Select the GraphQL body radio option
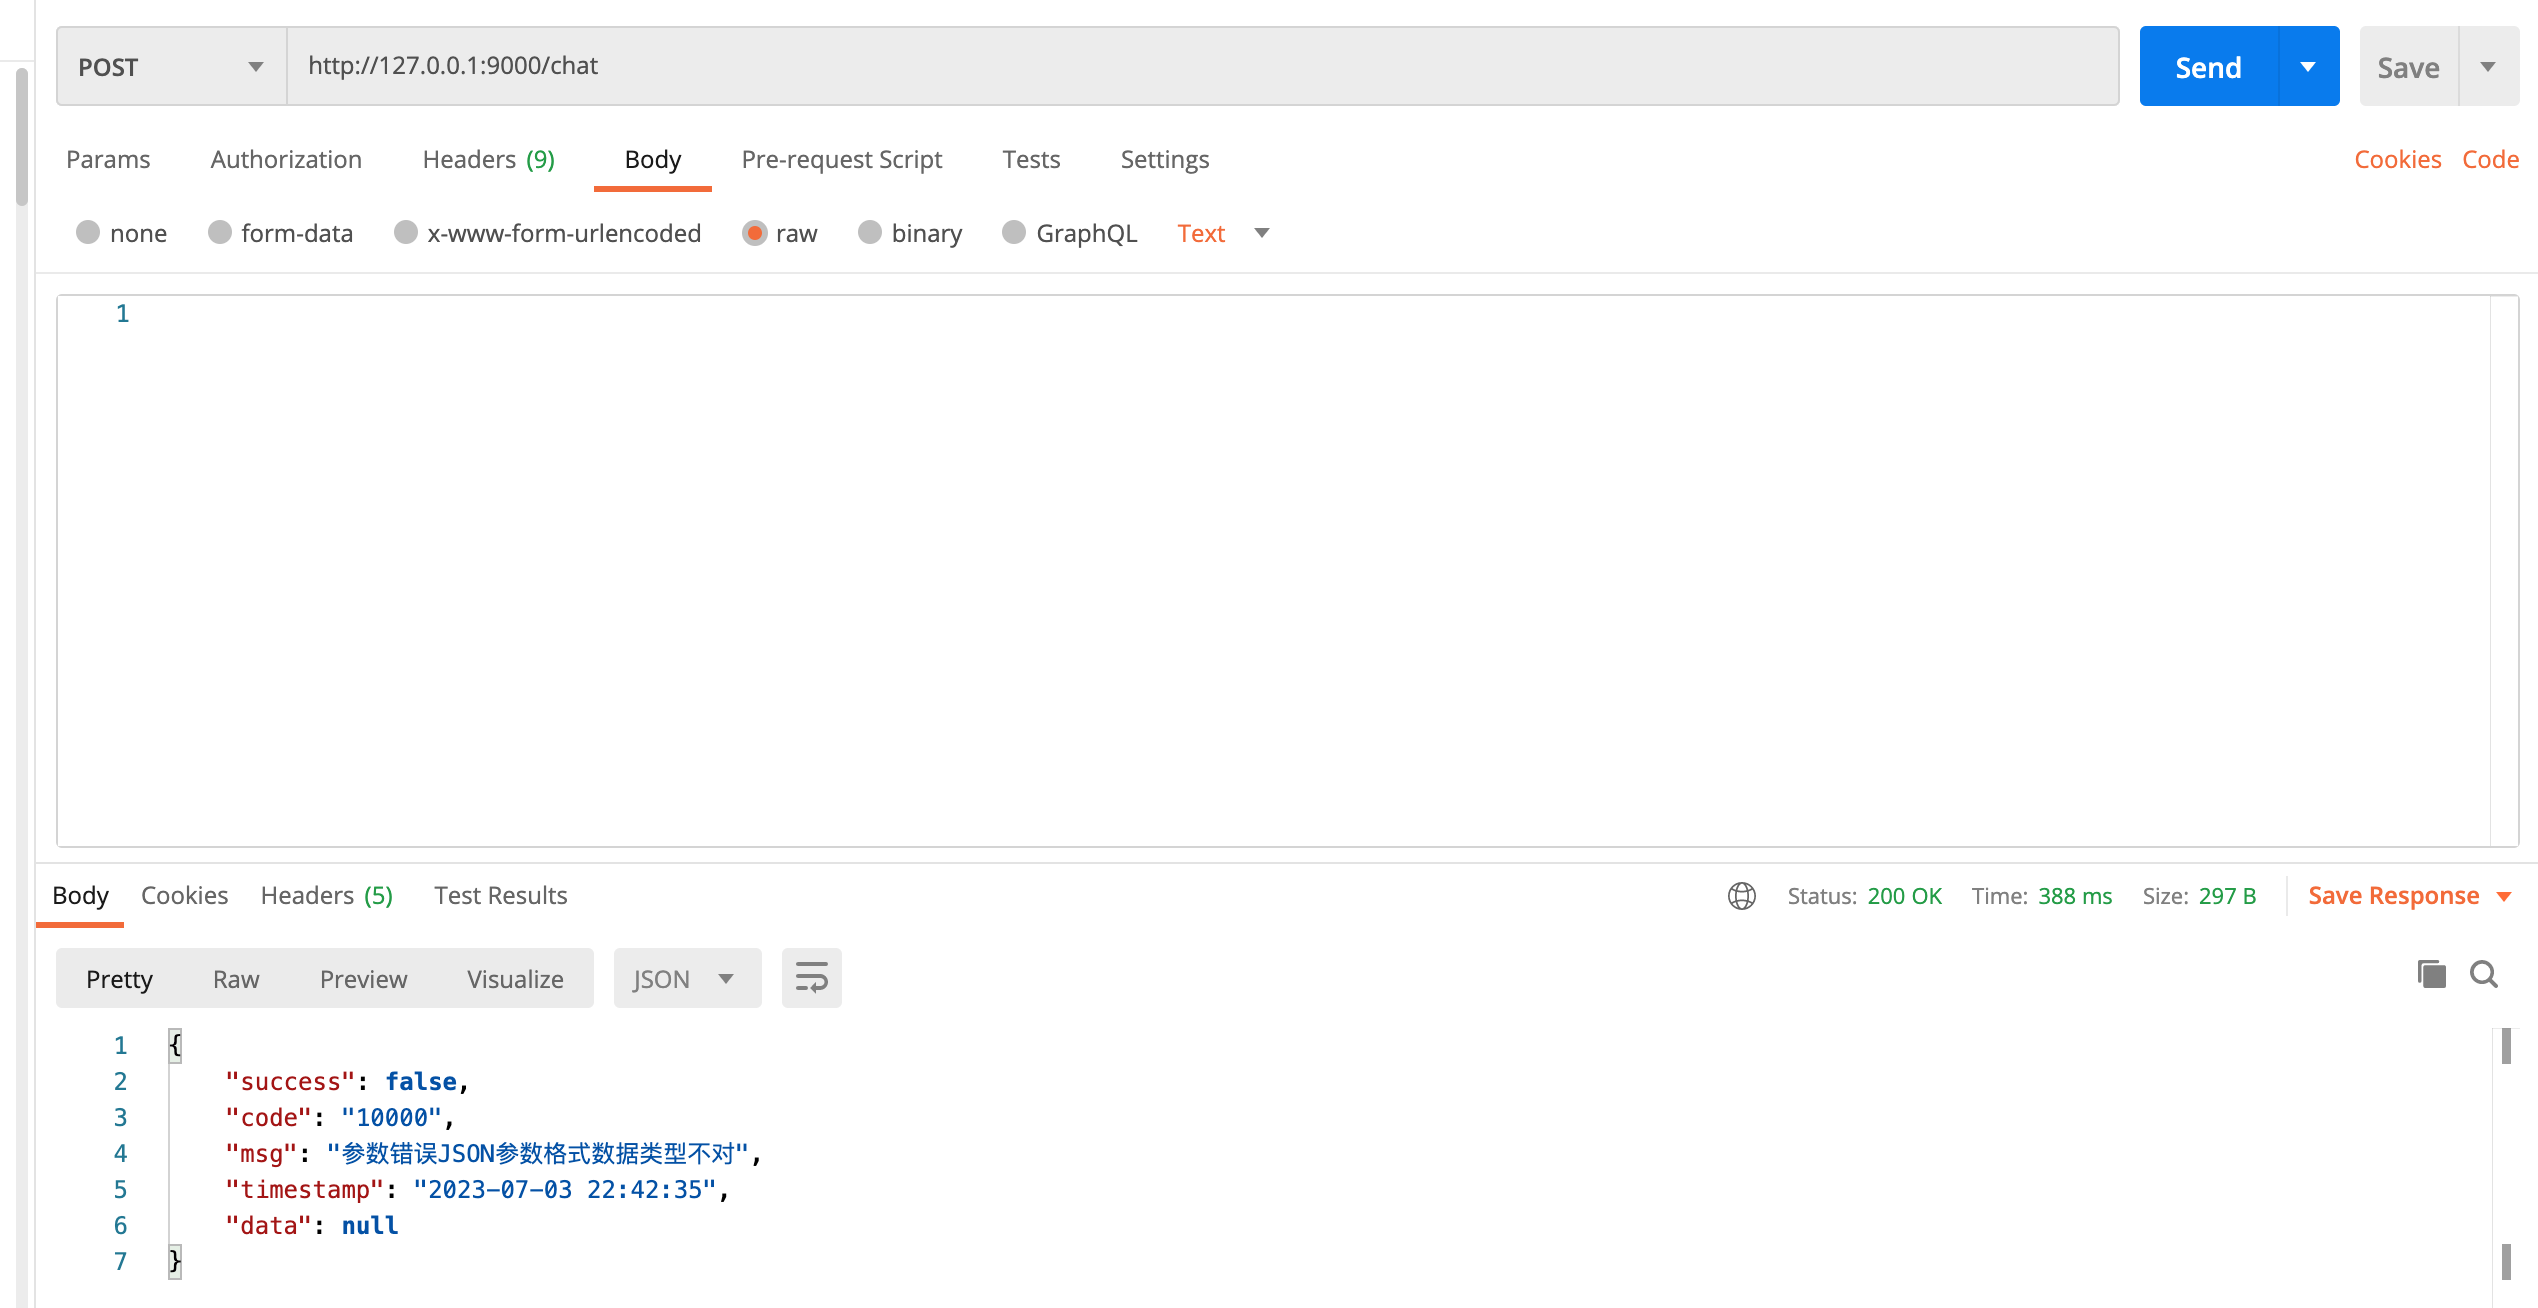Image resolution: width=2538 pixels, height=1308 pixels. [1014, 233]
